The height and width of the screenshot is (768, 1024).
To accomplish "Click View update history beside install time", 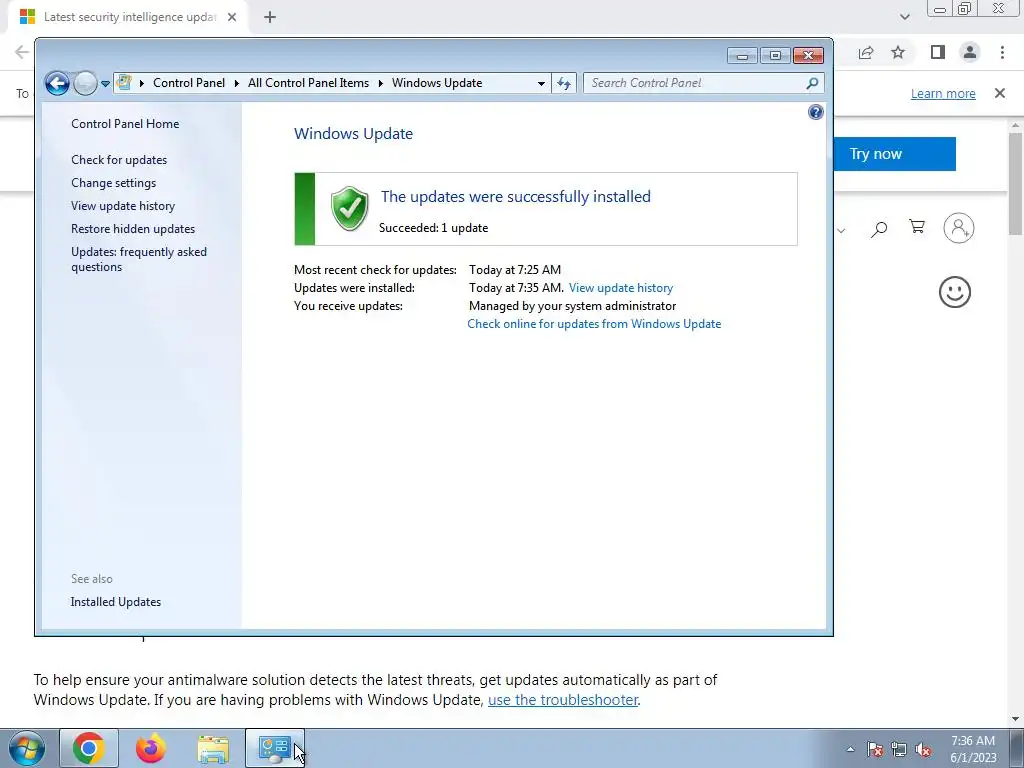I will point(620,287).
